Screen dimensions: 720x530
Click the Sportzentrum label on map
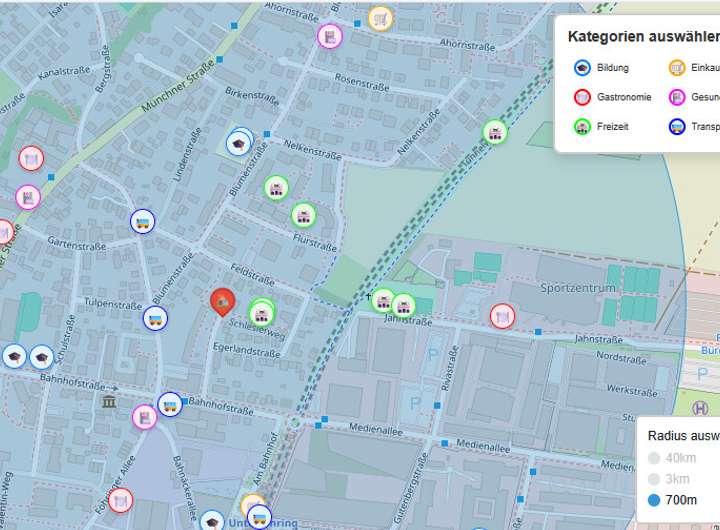(x=578, y=288)
